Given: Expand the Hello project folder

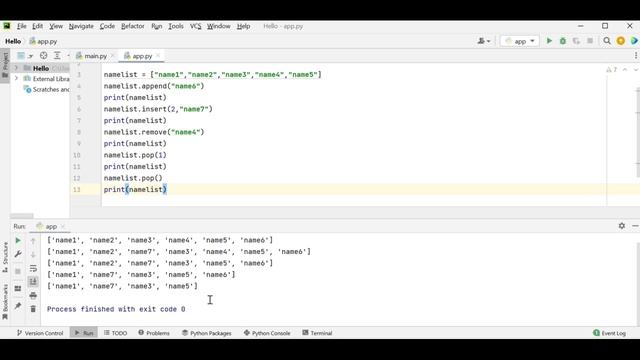Looking at the screenshot, I should pyautogui.click(x=16, y=67).
